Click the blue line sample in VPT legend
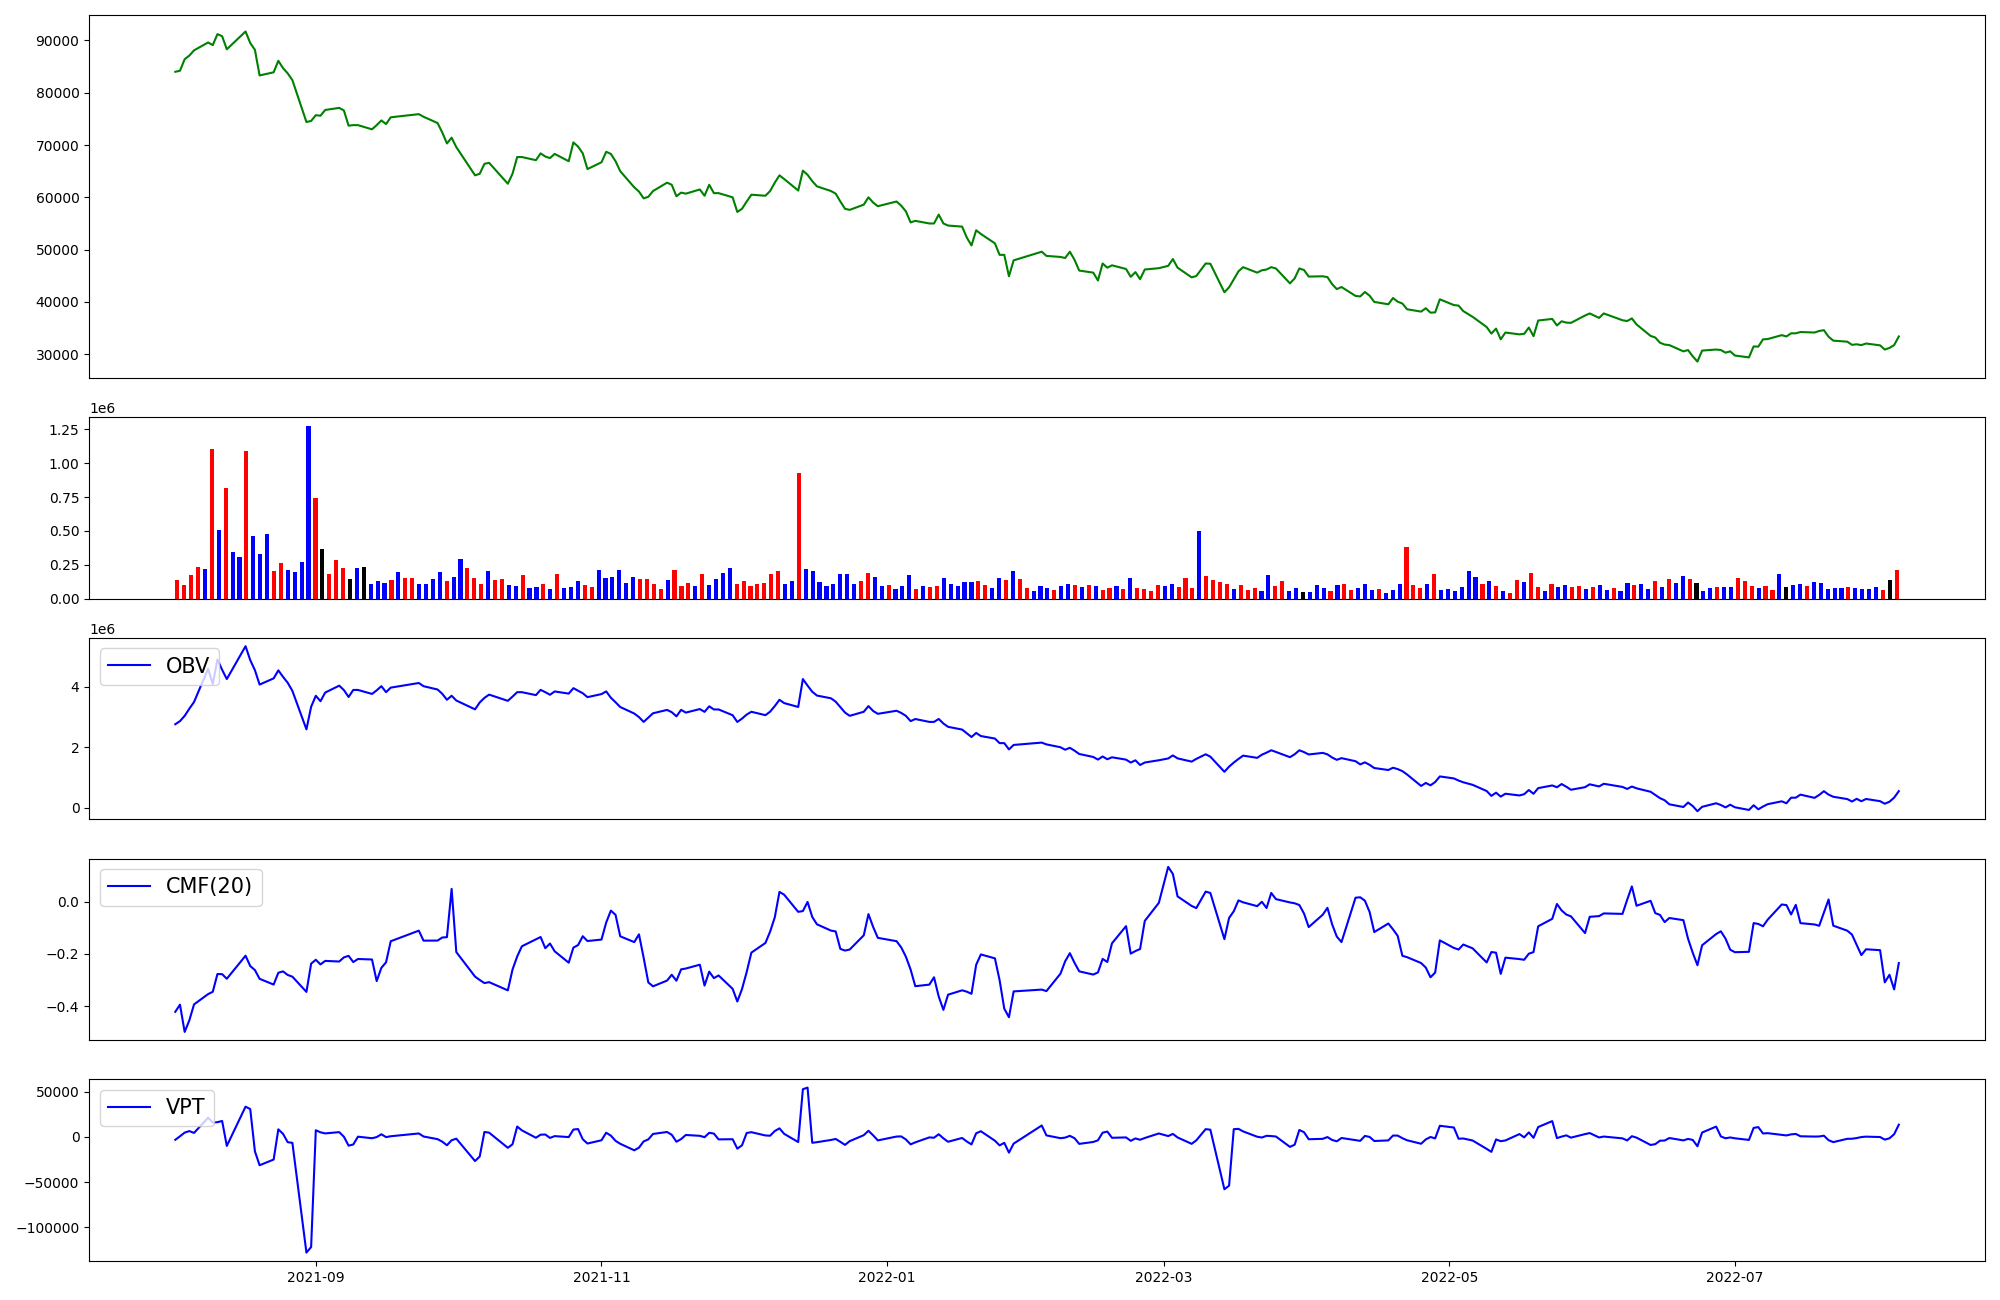Viewport: 2000px width, 1300px height. click(x=129, y=1107)
